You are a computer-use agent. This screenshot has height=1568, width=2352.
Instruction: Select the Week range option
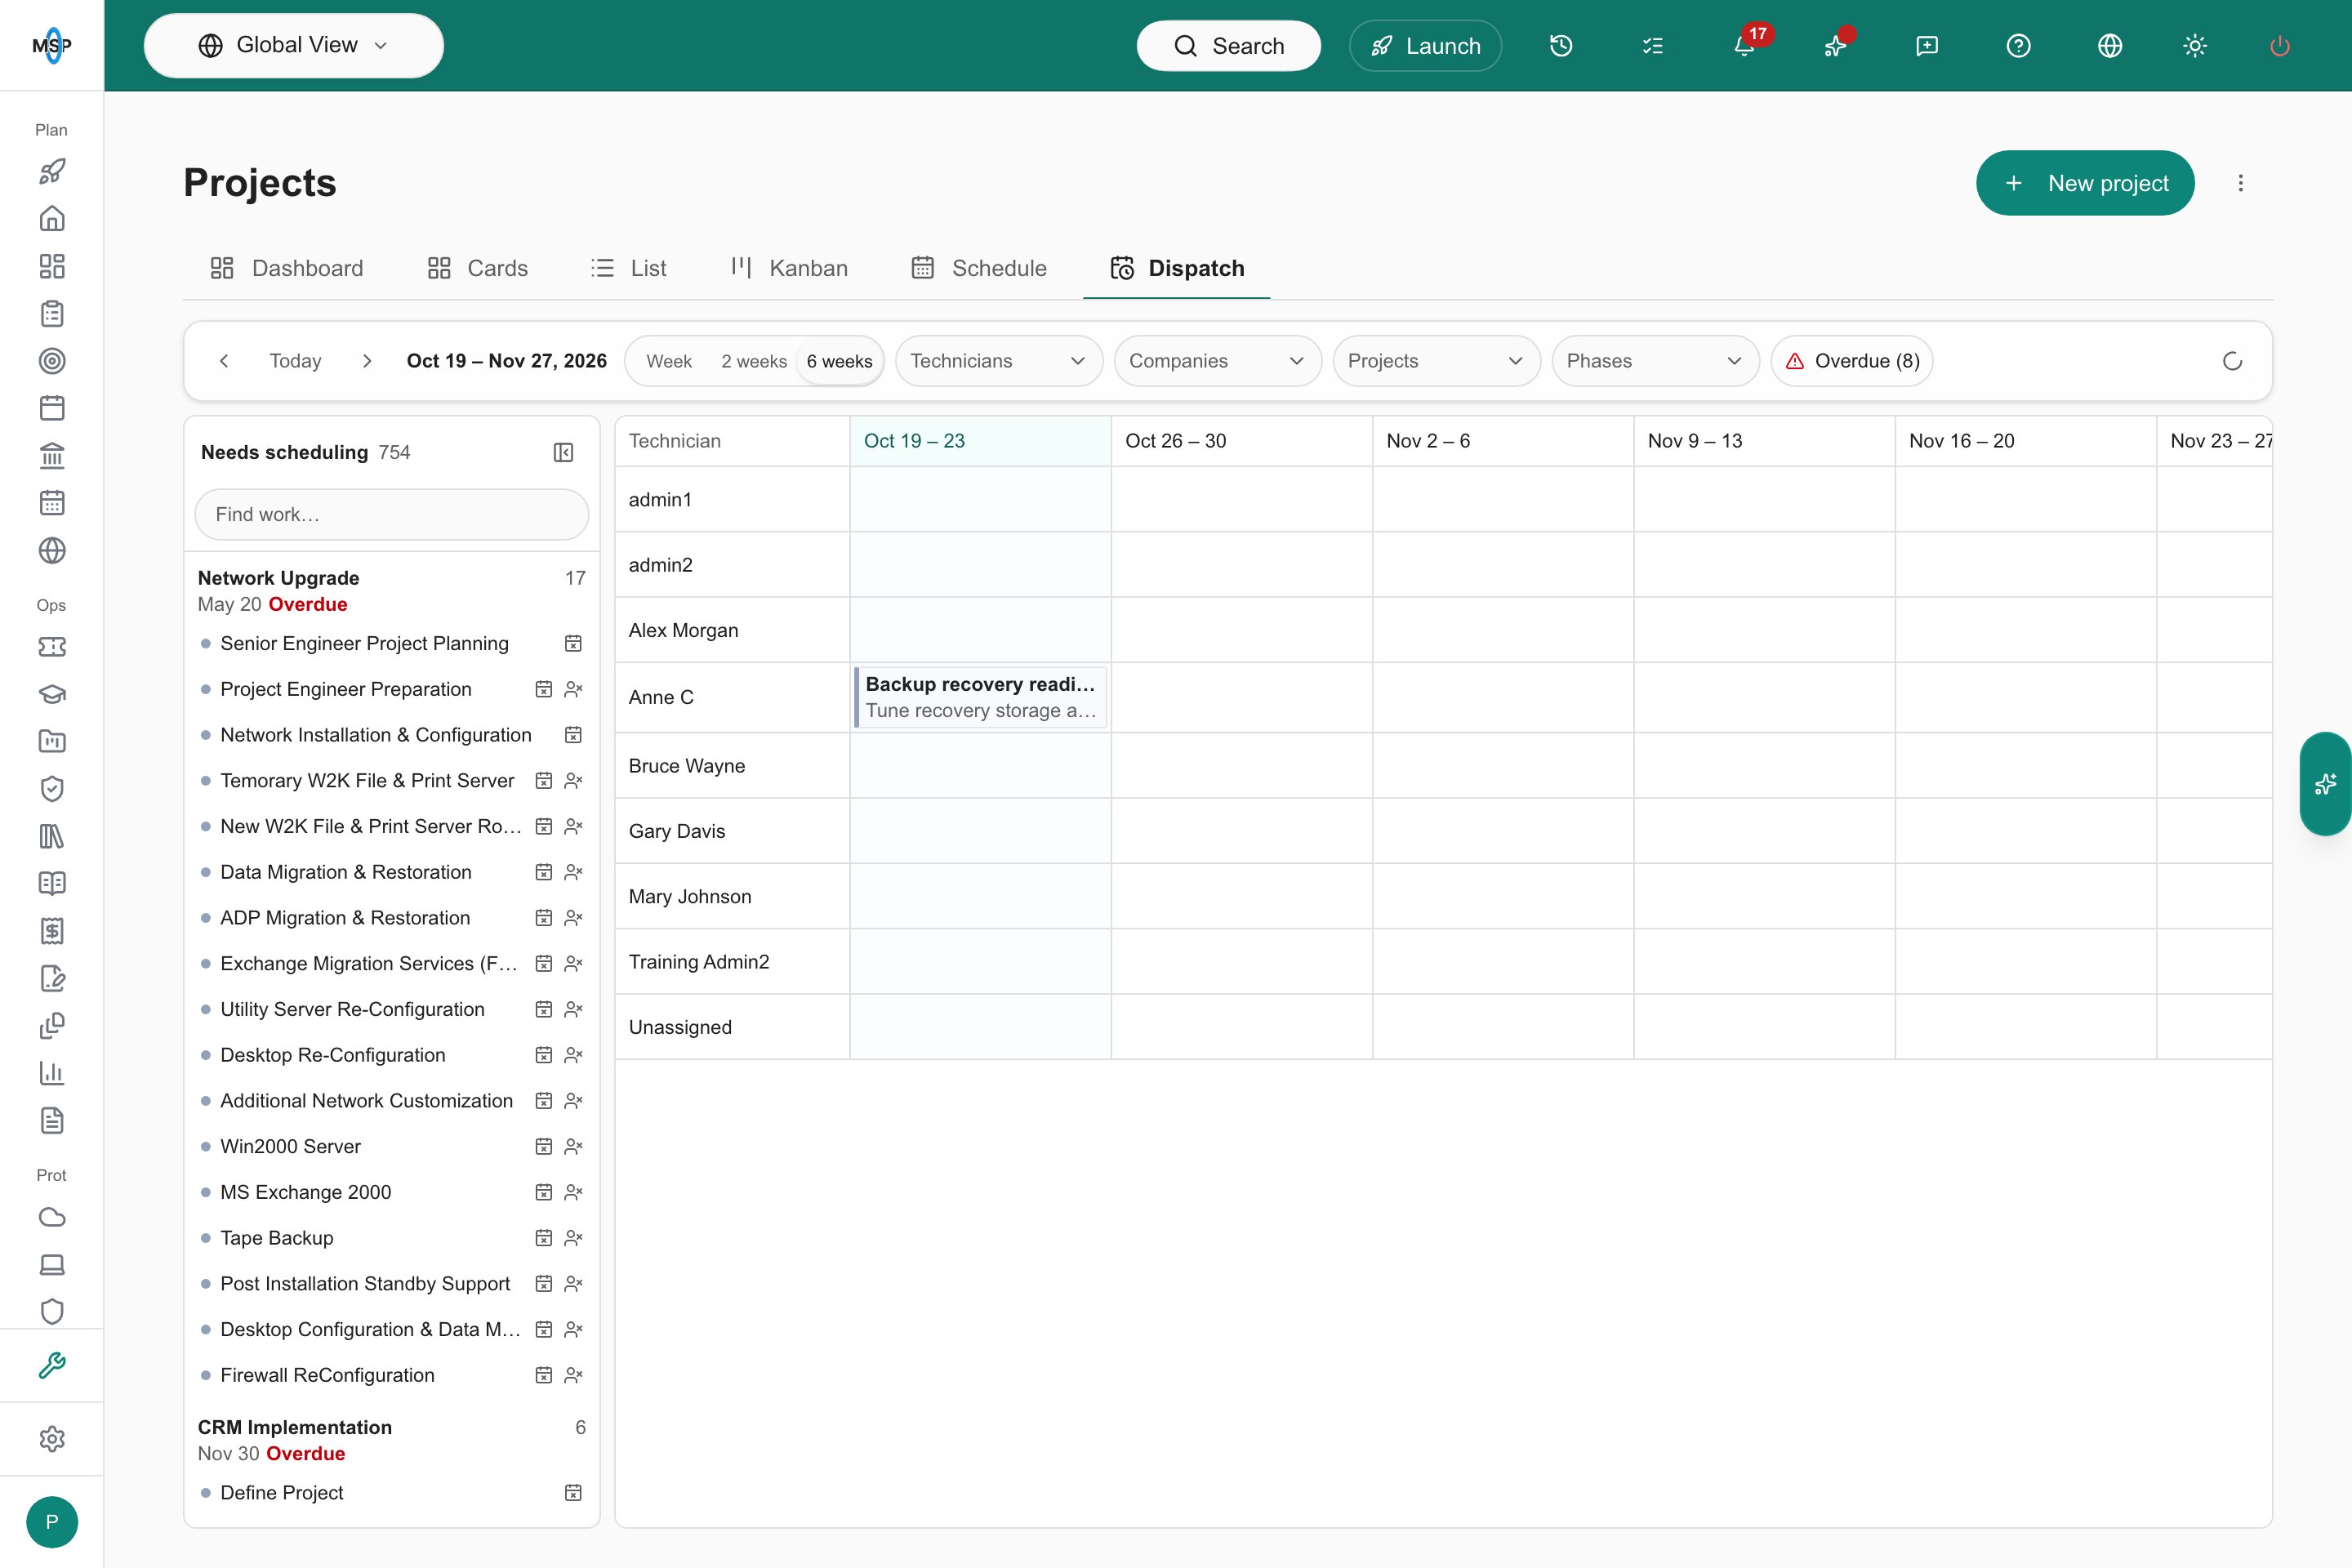(669, 361)
